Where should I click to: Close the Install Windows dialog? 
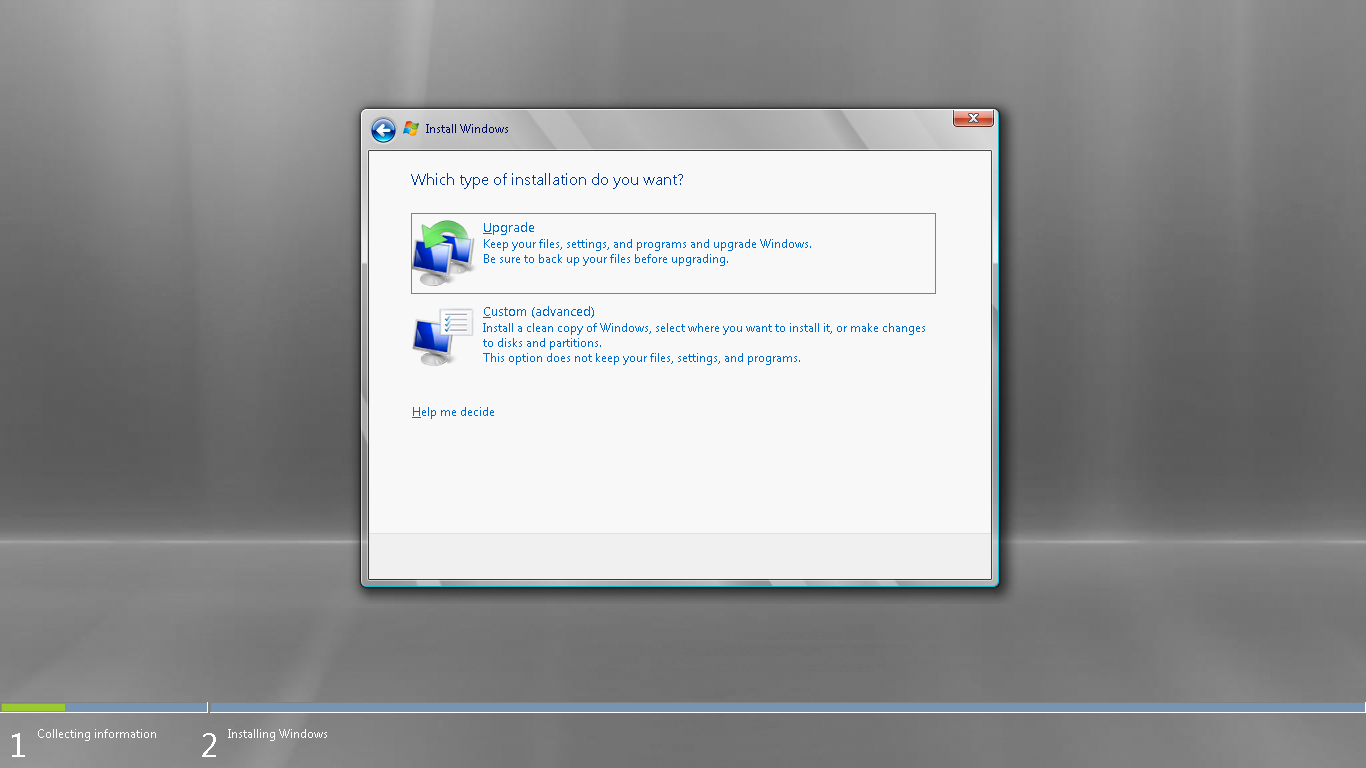click(973, 118)
